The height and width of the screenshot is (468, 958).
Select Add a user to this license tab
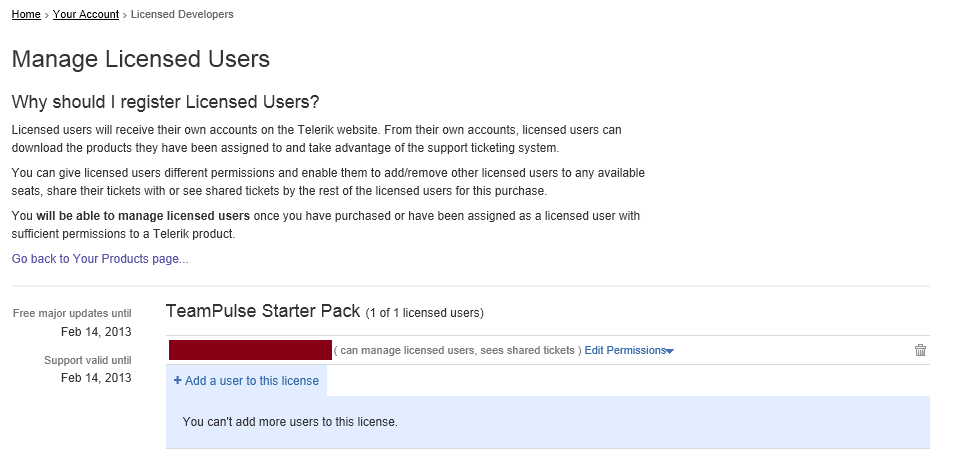[x=246, y=381]
